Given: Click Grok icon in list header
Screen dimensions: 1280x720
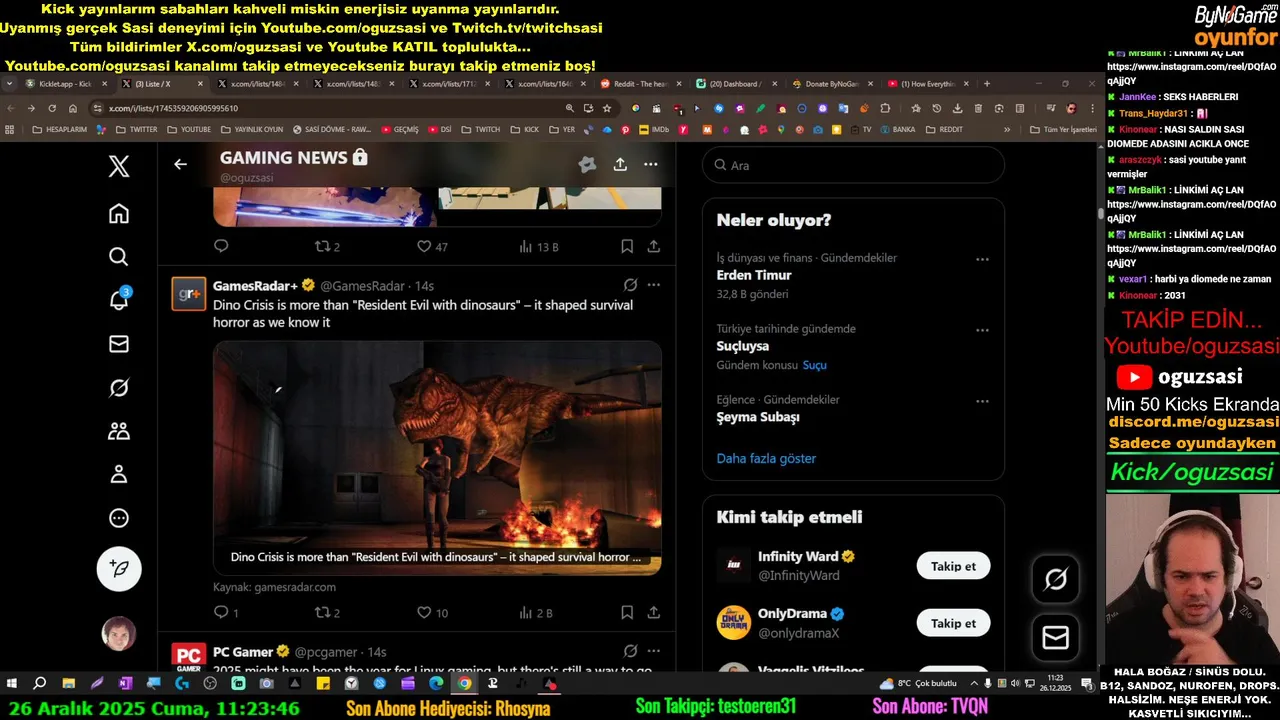Looking at the screenshot, I should click(587, 164).
